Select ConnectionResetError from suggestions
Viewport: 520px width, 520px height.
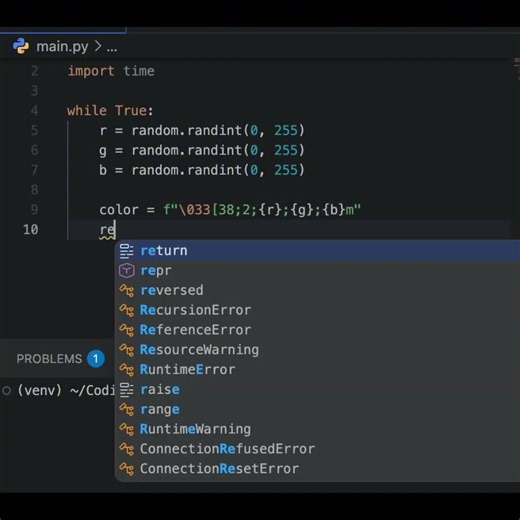click(x=317, y=469)
